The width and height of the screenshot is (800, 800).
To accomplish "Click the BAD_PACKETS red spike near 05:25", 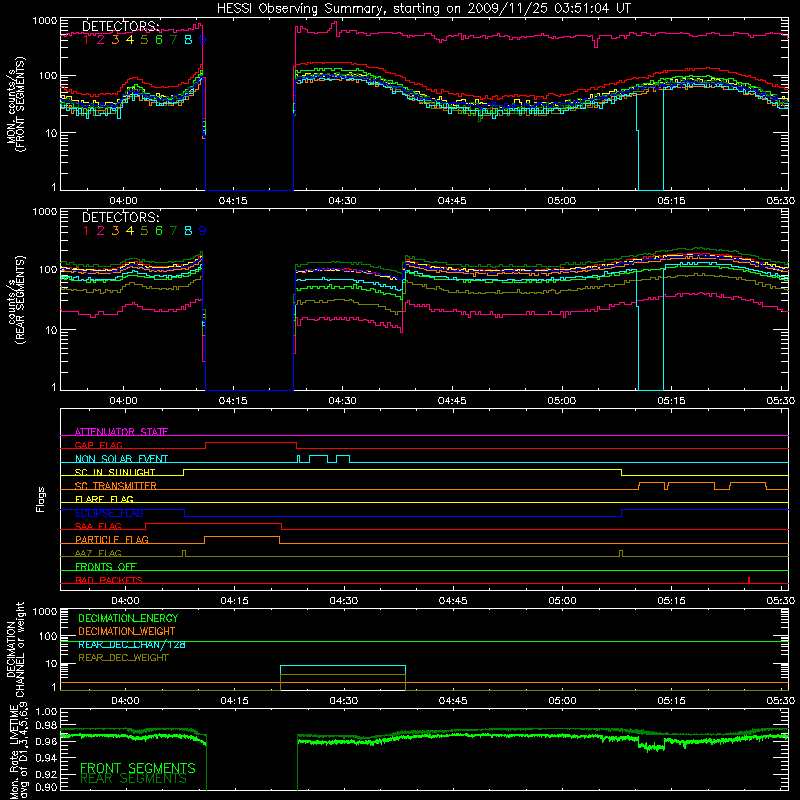I will [x=748, y=580].
